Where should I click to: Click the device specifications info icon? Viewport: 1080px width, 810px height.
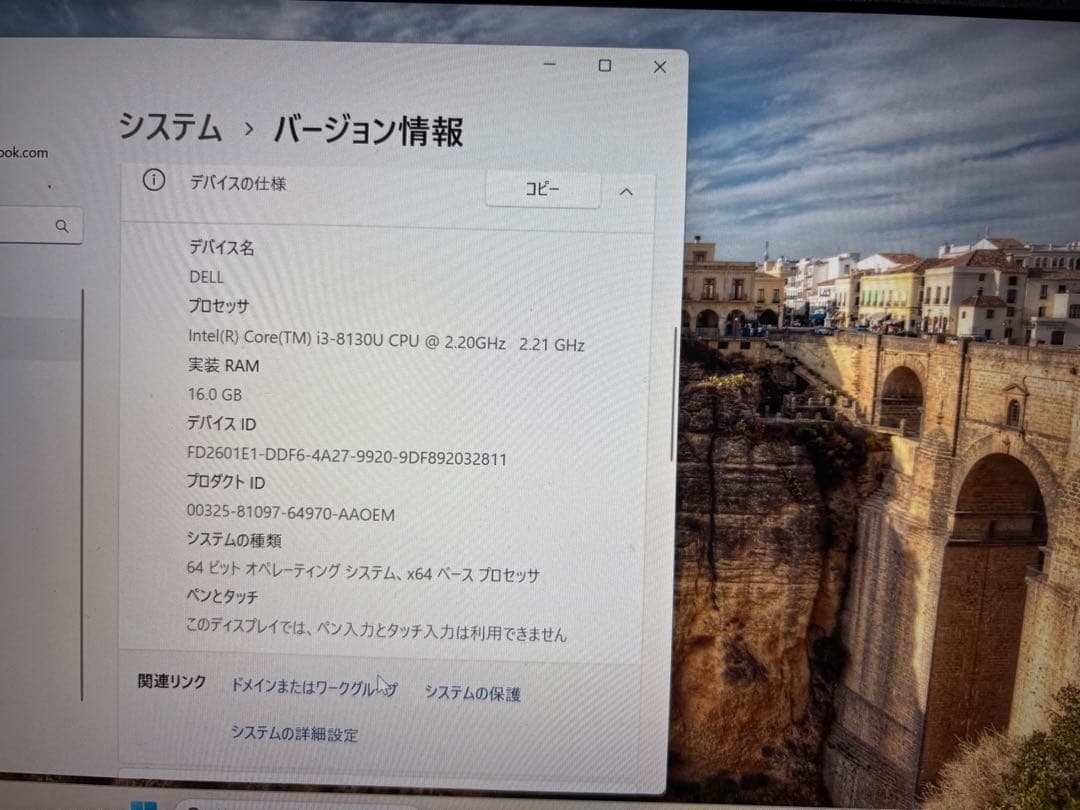point(152,184)
